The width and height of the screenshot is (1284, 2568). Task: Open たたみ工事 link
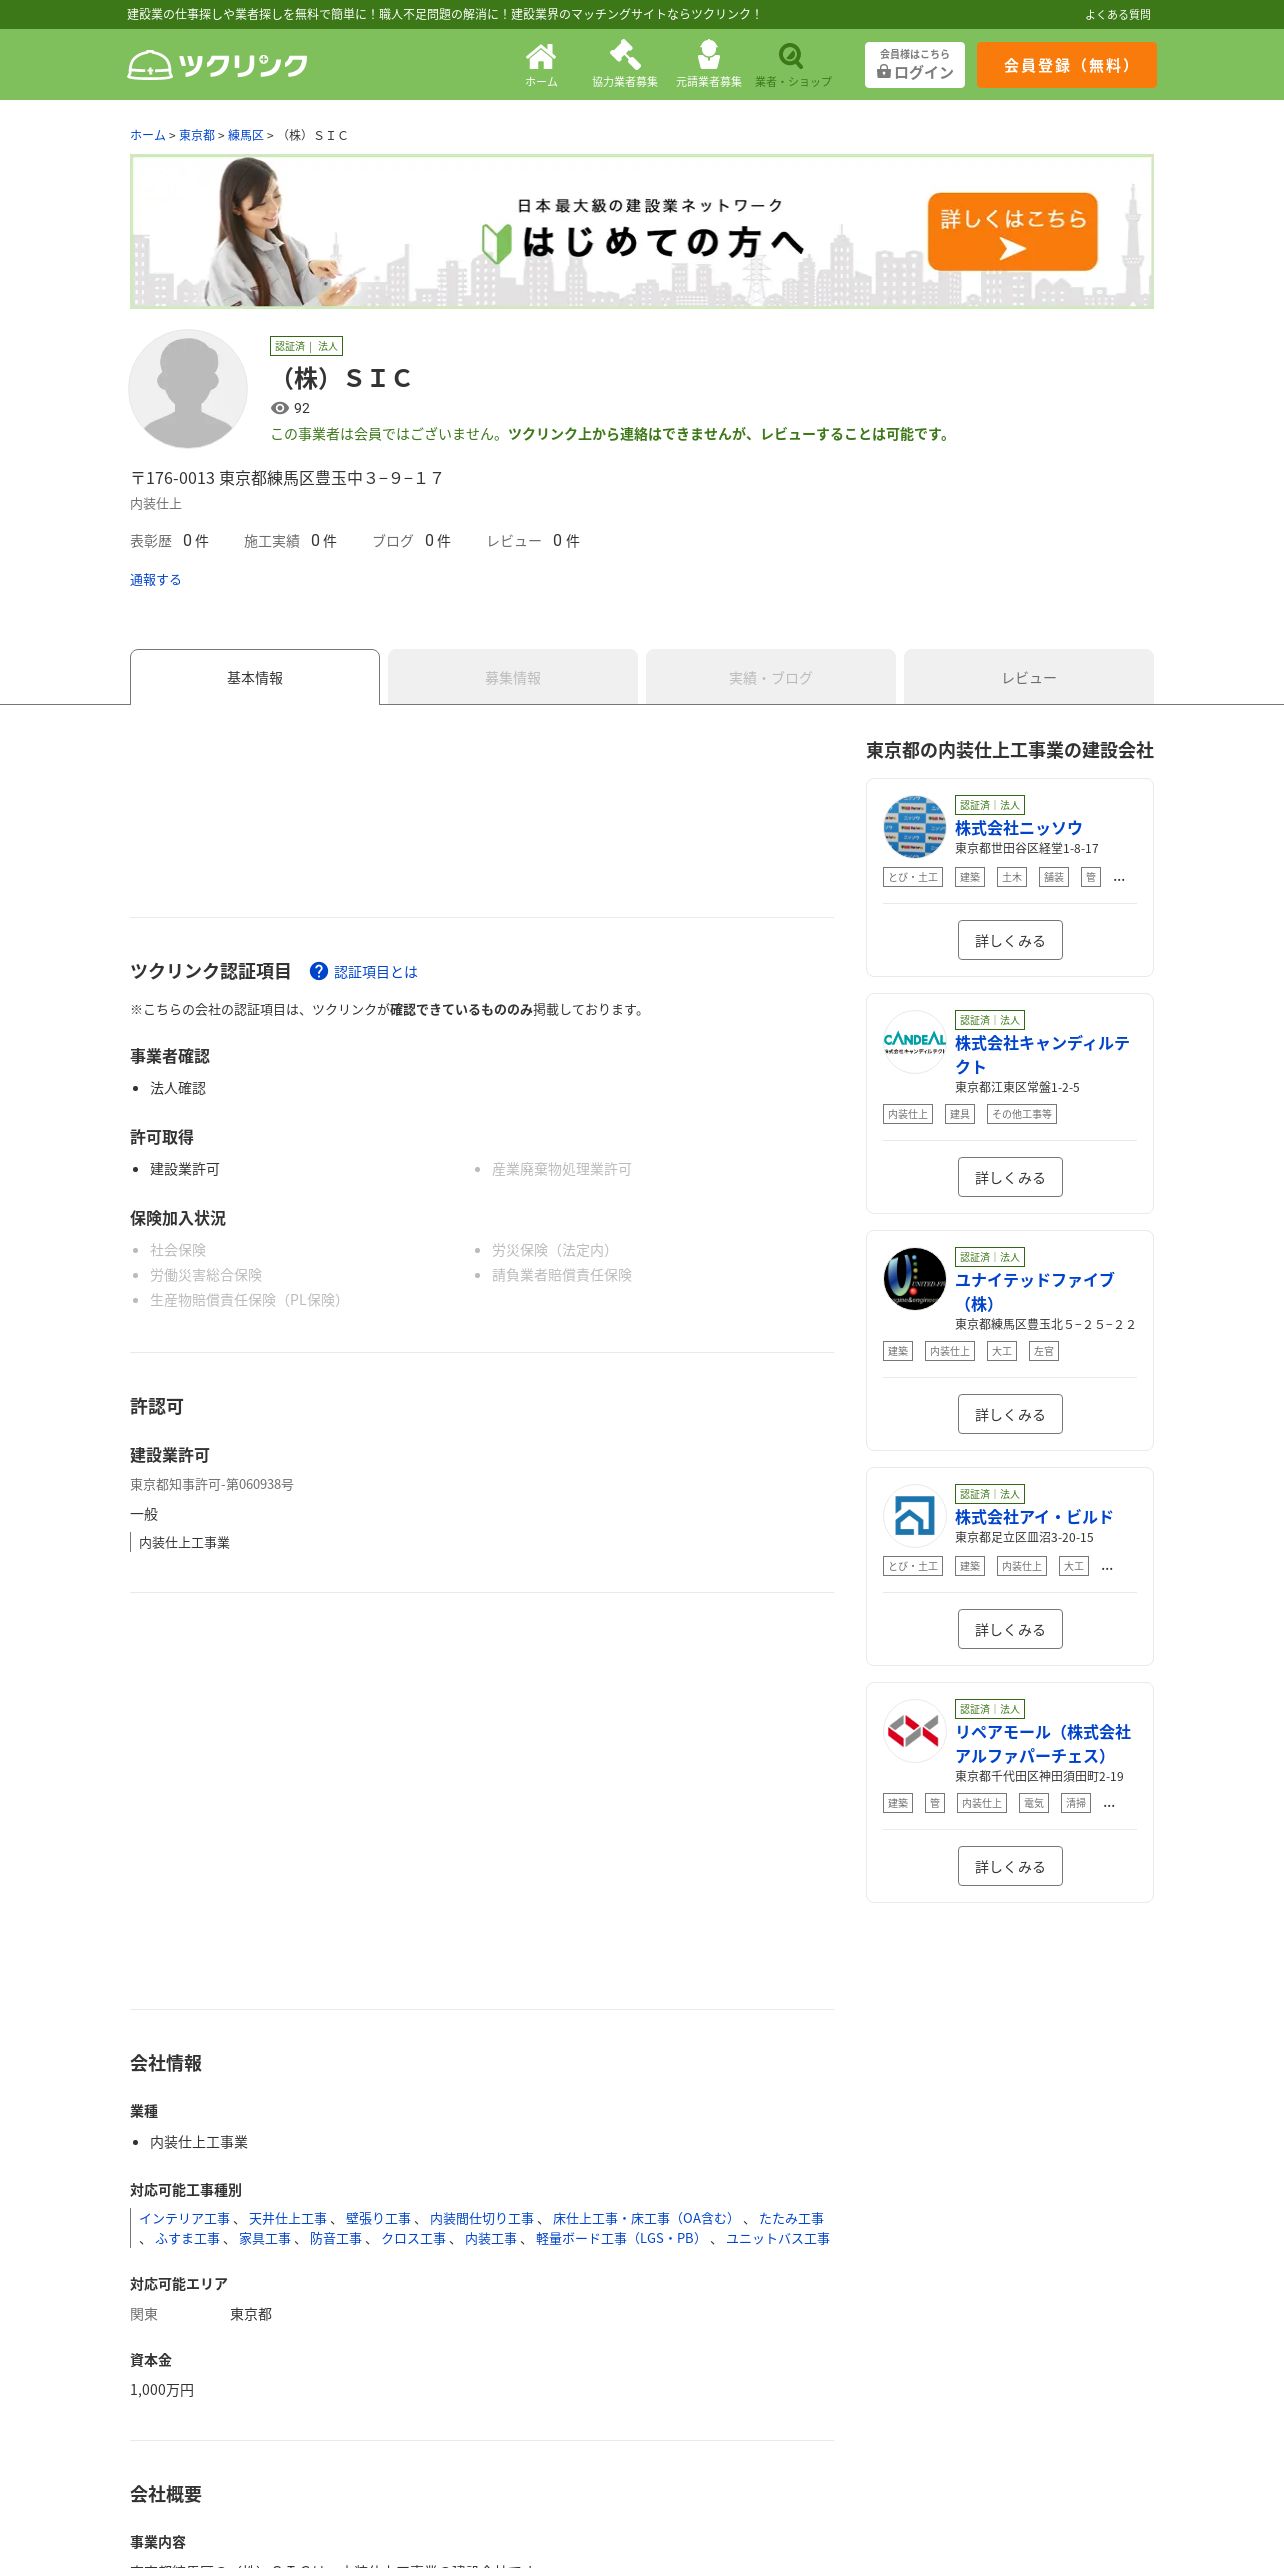[791, 2218]
